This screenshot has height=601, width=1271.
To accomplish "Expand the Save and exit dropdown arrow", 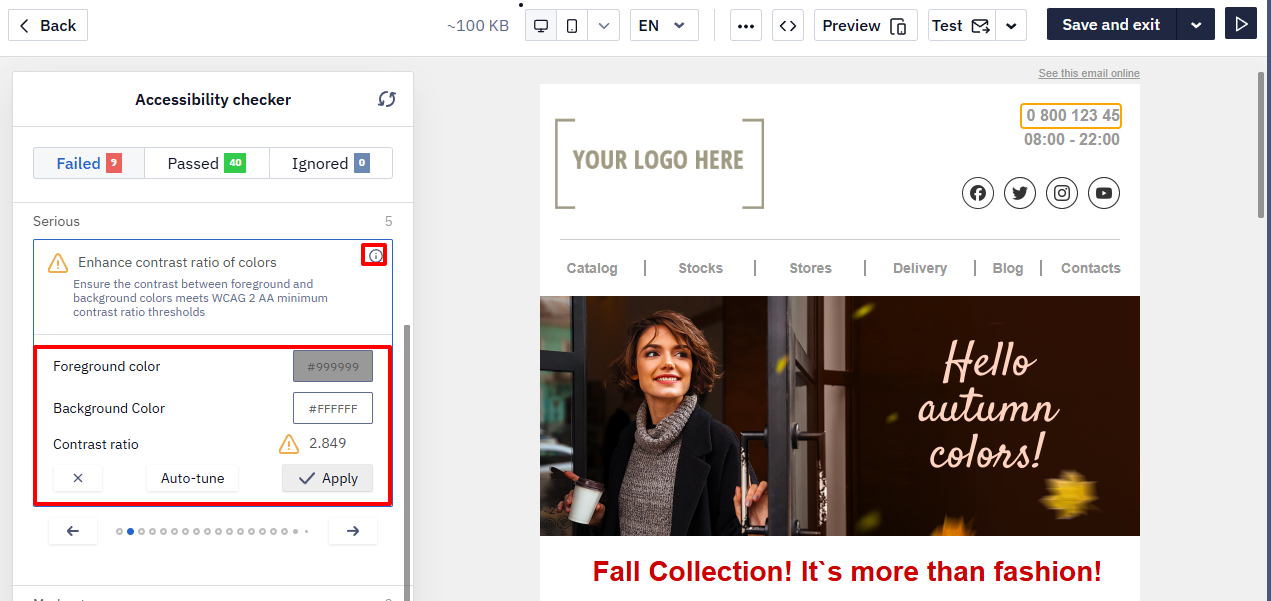I will click(1196, 25).
